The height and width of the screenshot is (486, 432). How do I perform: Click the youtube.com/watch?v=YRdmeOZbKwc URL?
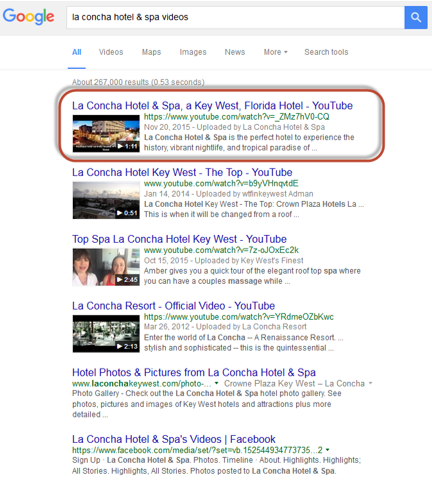click(239, 317)
